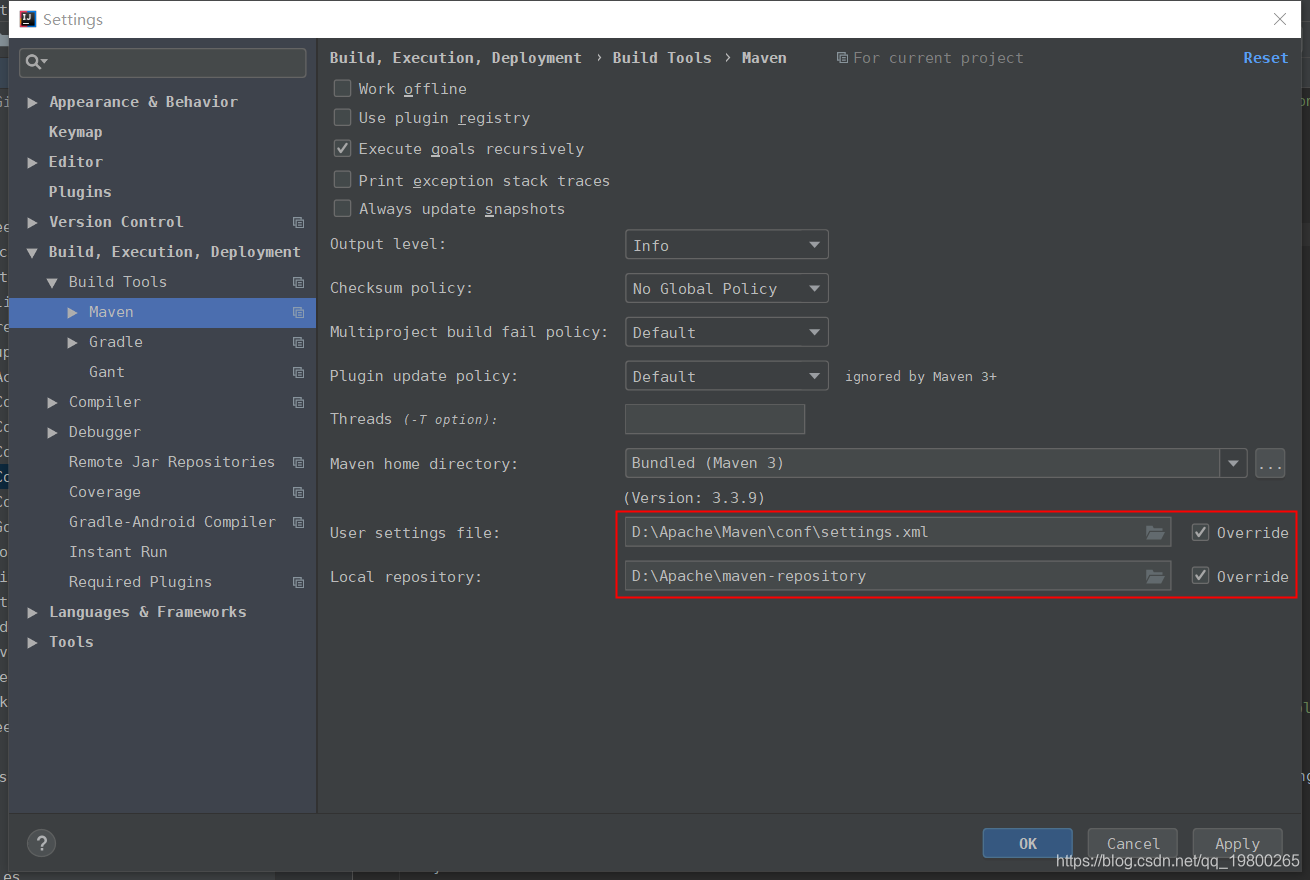Select Plugins in settings tree

(x=80, y=192)
